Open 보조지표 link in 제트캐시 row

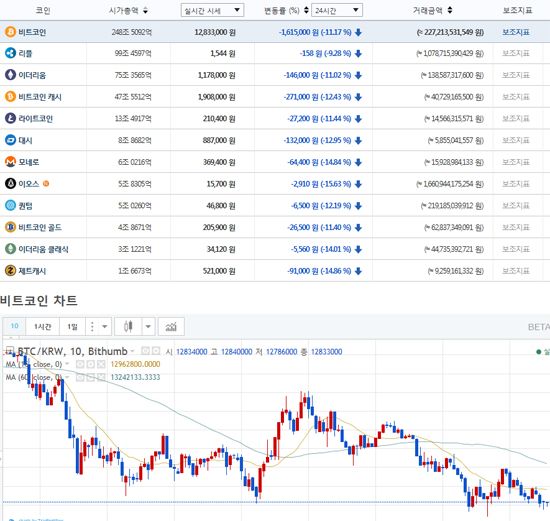(516, 270)
